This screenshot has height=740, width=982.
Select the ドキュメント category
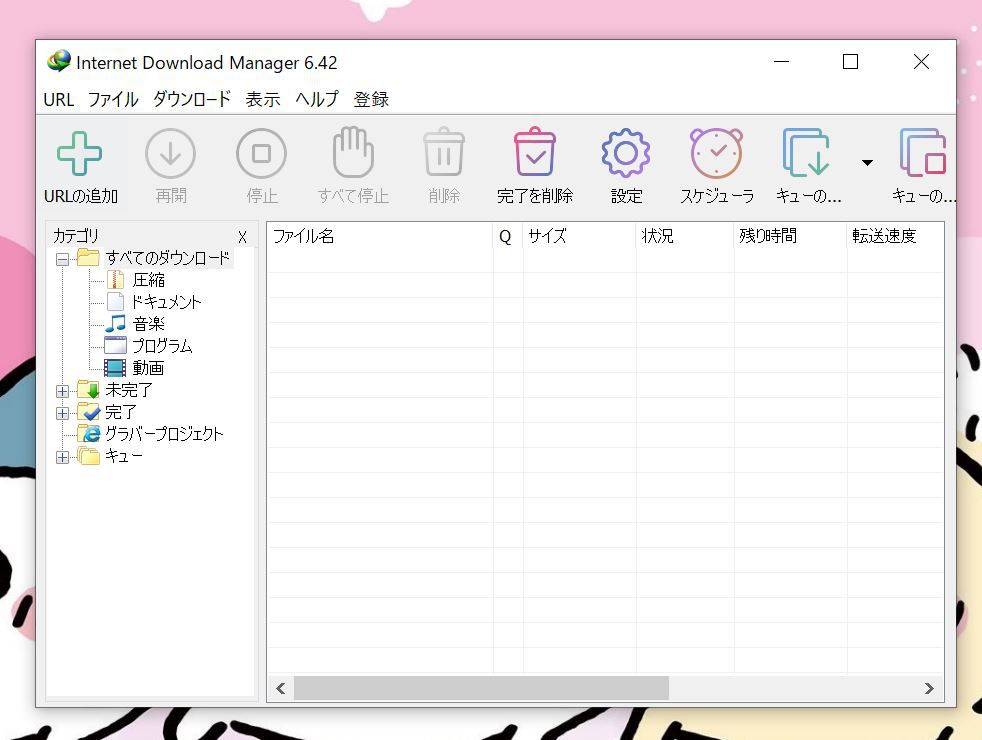click(166, 302)
